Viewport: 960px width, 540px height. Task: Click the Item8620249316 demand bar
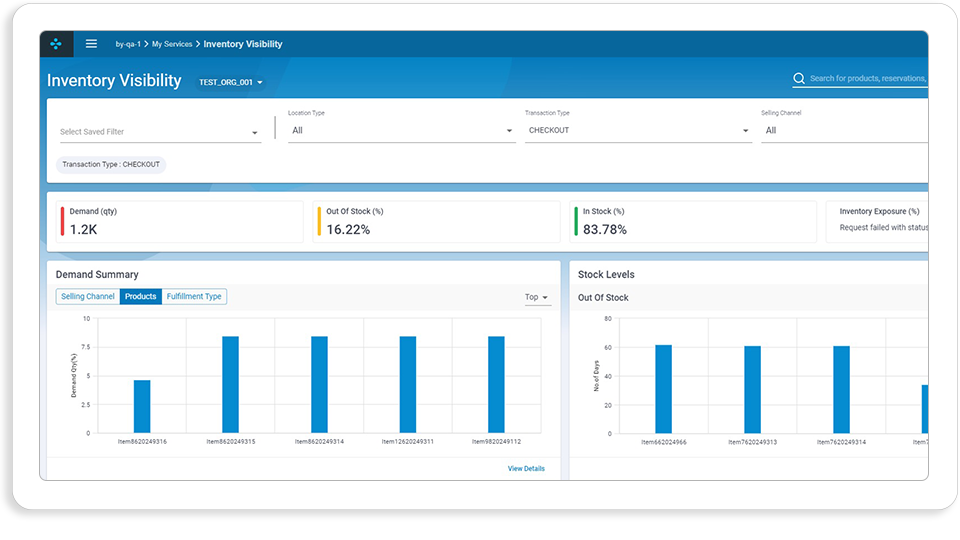(142, 407)
